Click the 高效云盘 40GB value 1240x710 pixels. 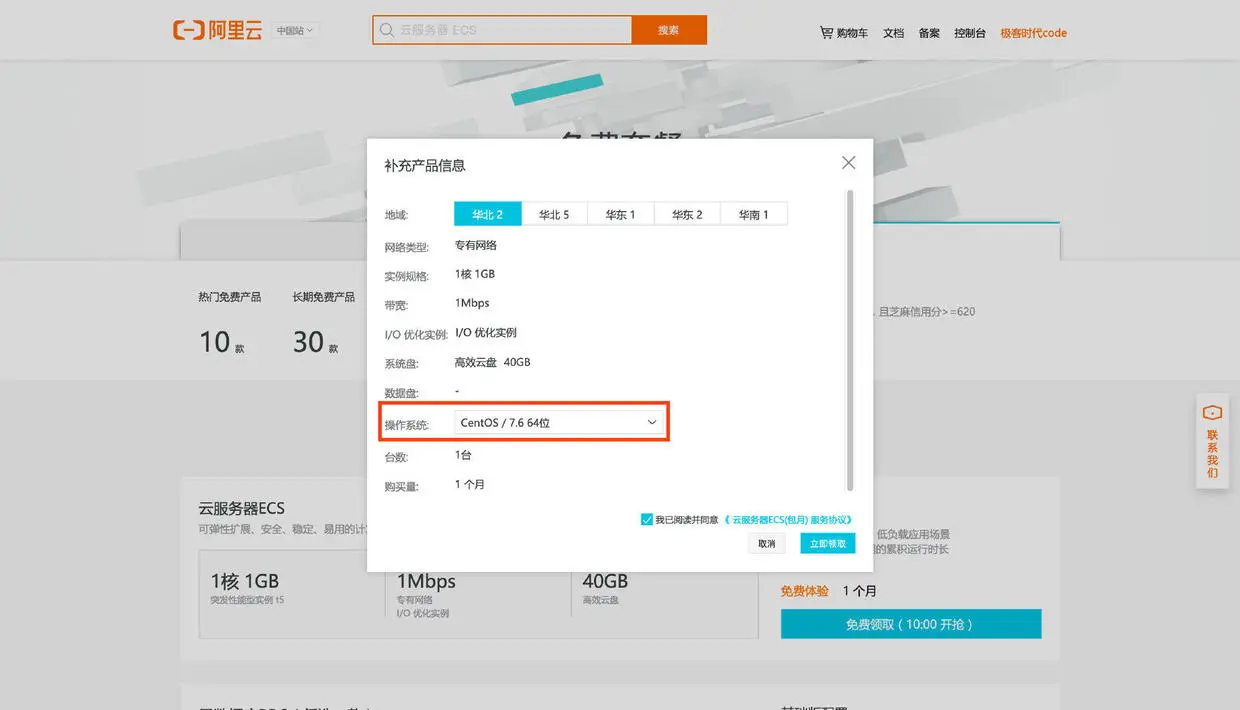pyautogui.click(x=492, y=362)
